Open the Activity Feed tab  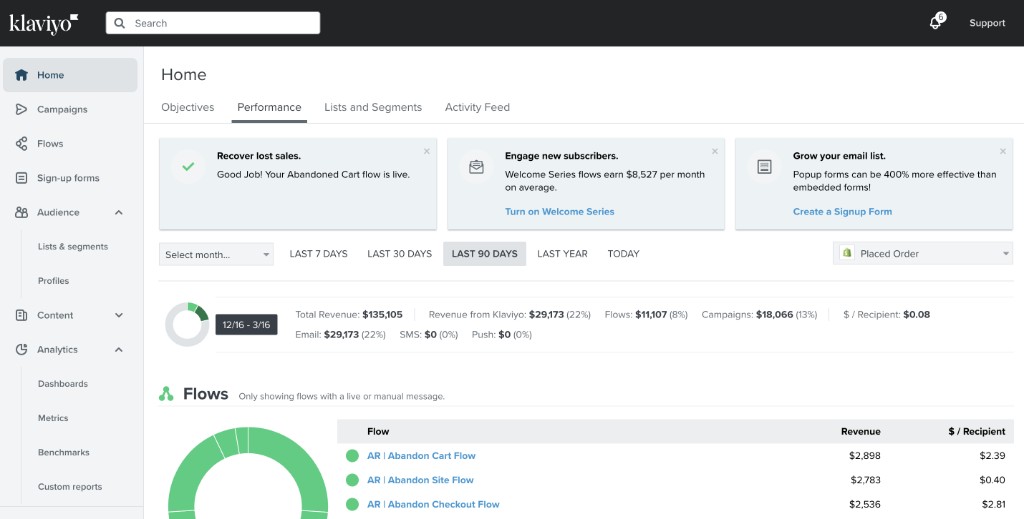[477, 107]
